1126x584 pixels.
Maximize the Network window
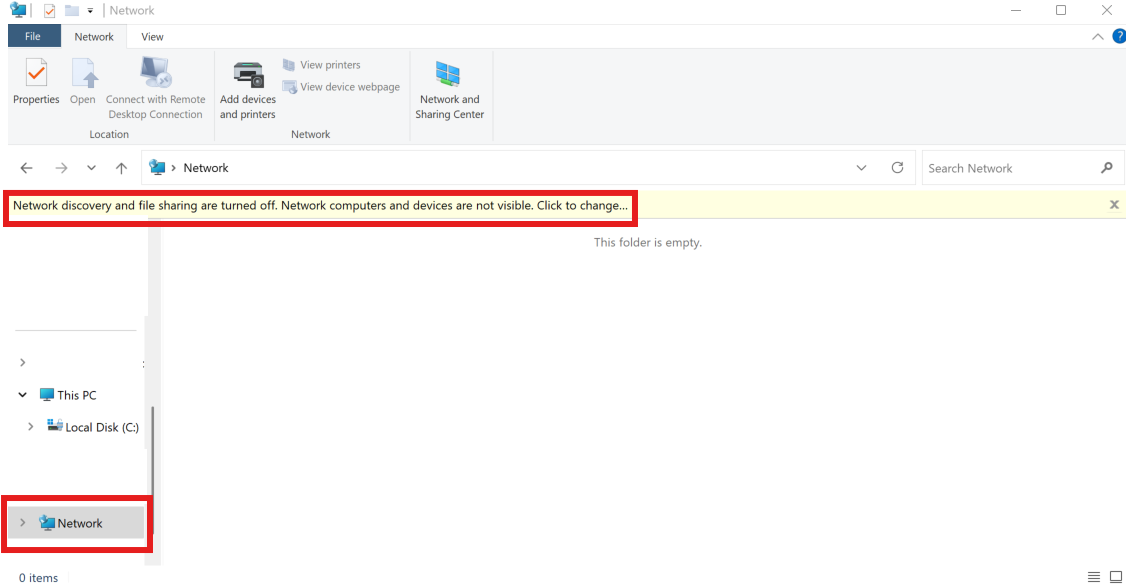click(1061, 10)
